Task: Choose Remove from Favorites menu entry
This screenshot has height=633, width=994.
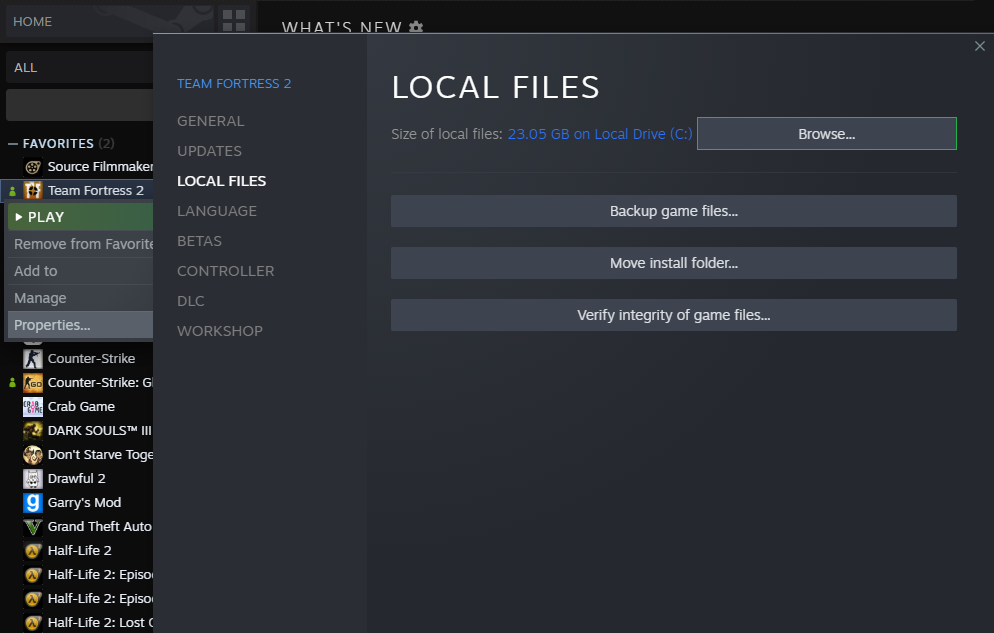Action: (x=80, y=244)
